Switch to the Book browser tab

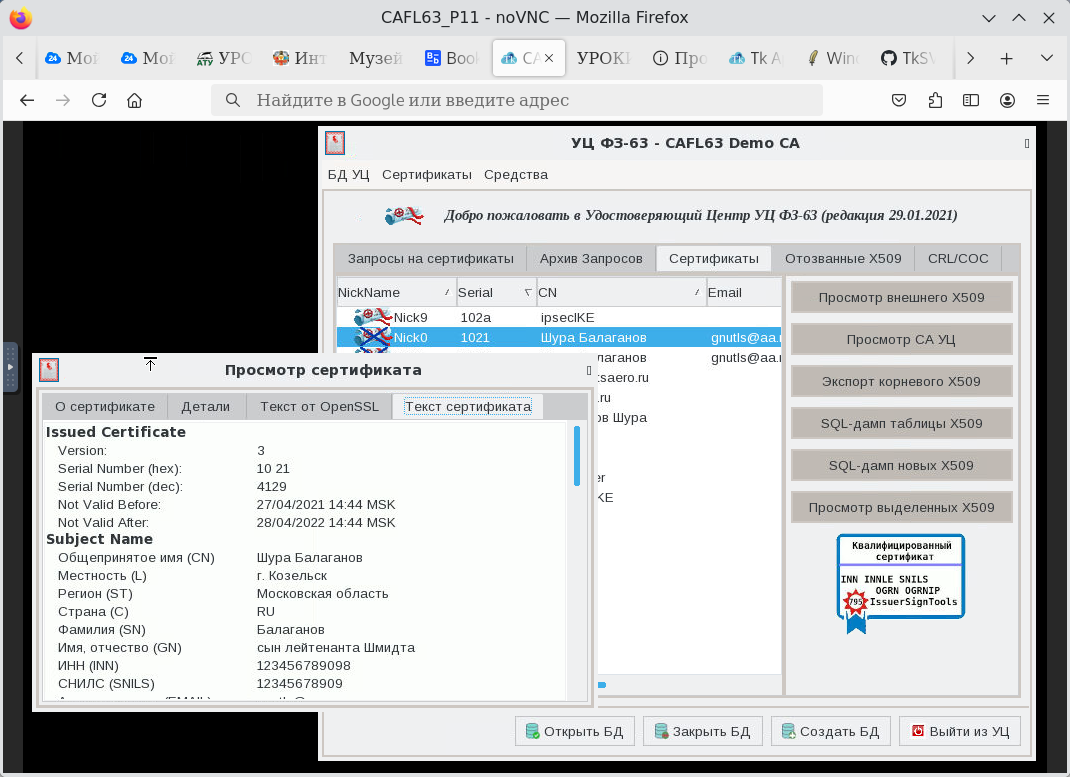[x=452, y=59]
